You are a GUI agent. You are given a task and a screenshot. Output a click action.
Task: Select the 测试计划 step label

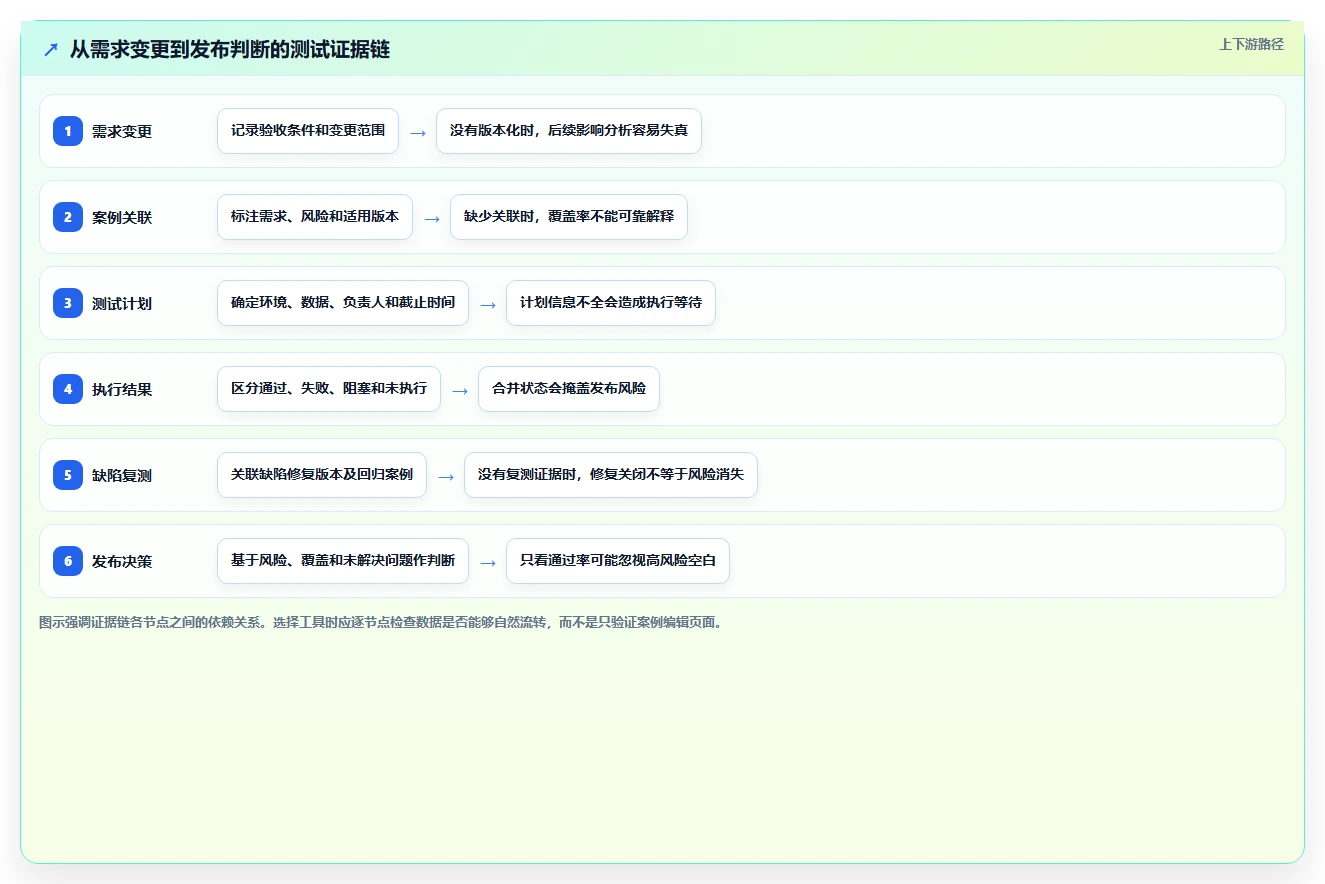point(122,303)
